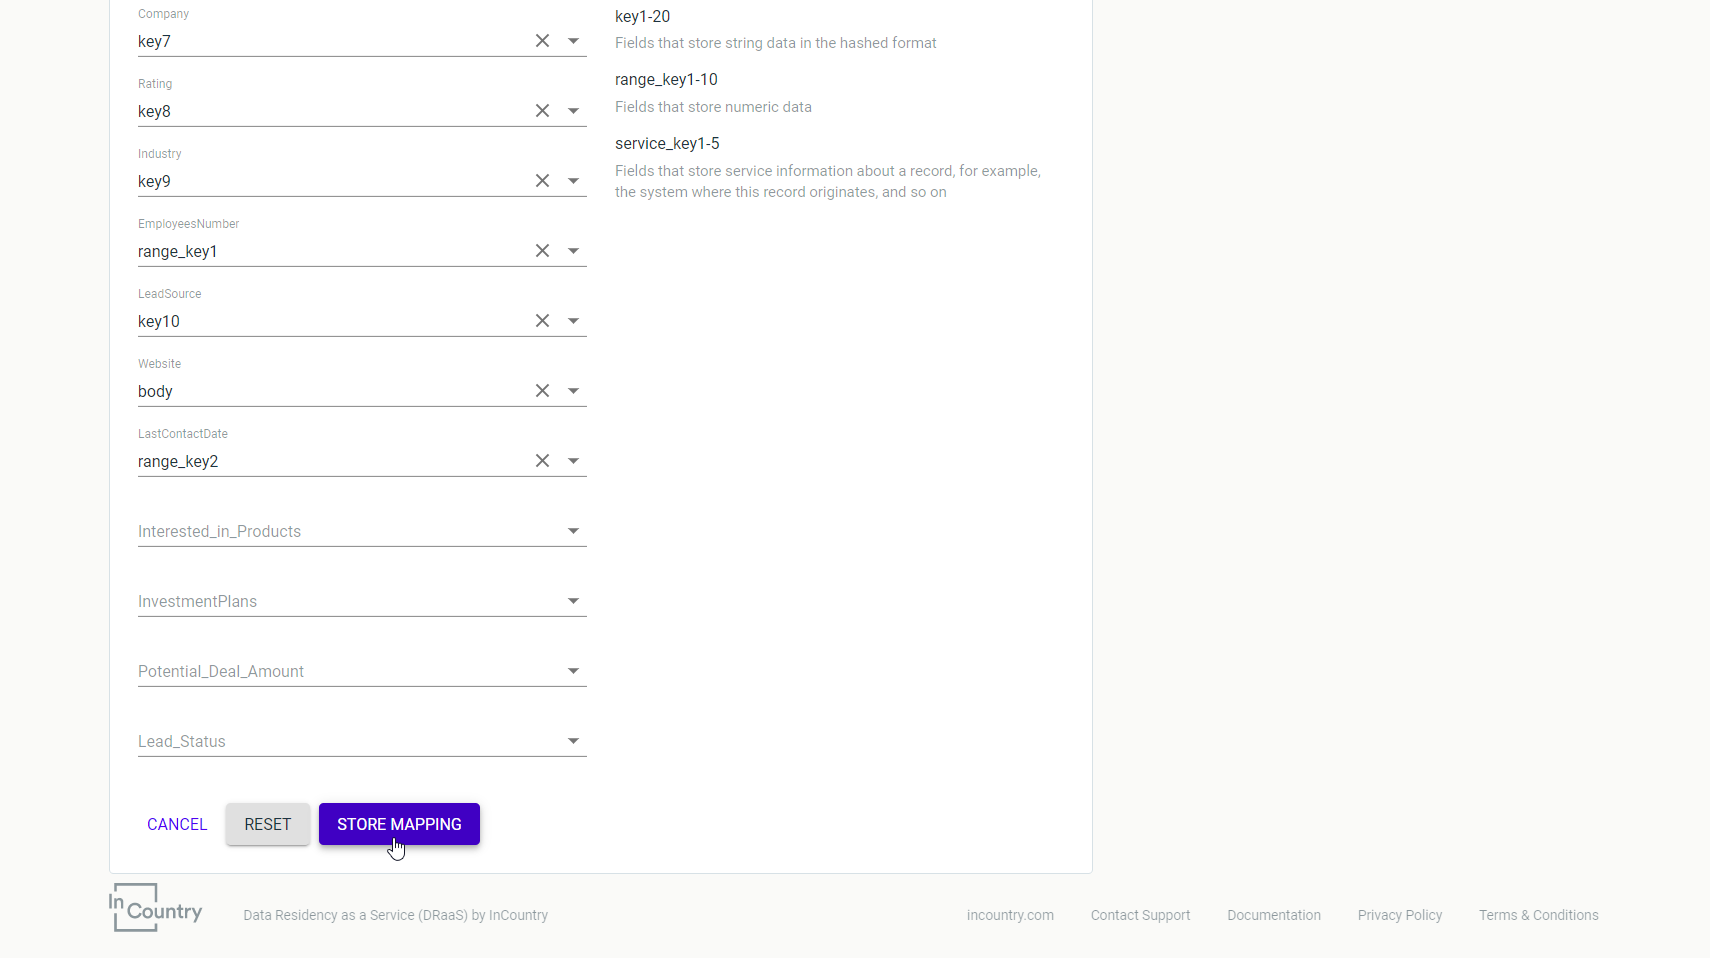
Task: Click the Store Mapping button
Action: (x=399, y=824)
